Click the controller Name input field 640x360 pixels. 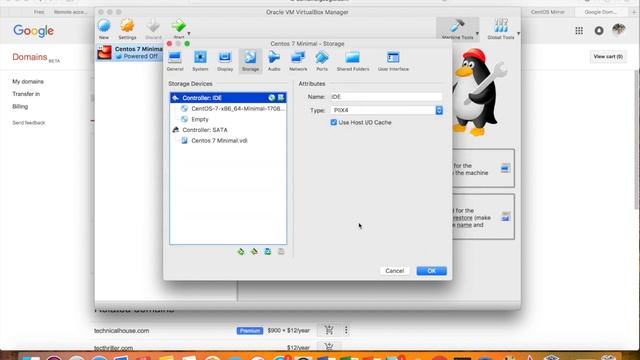386,97
